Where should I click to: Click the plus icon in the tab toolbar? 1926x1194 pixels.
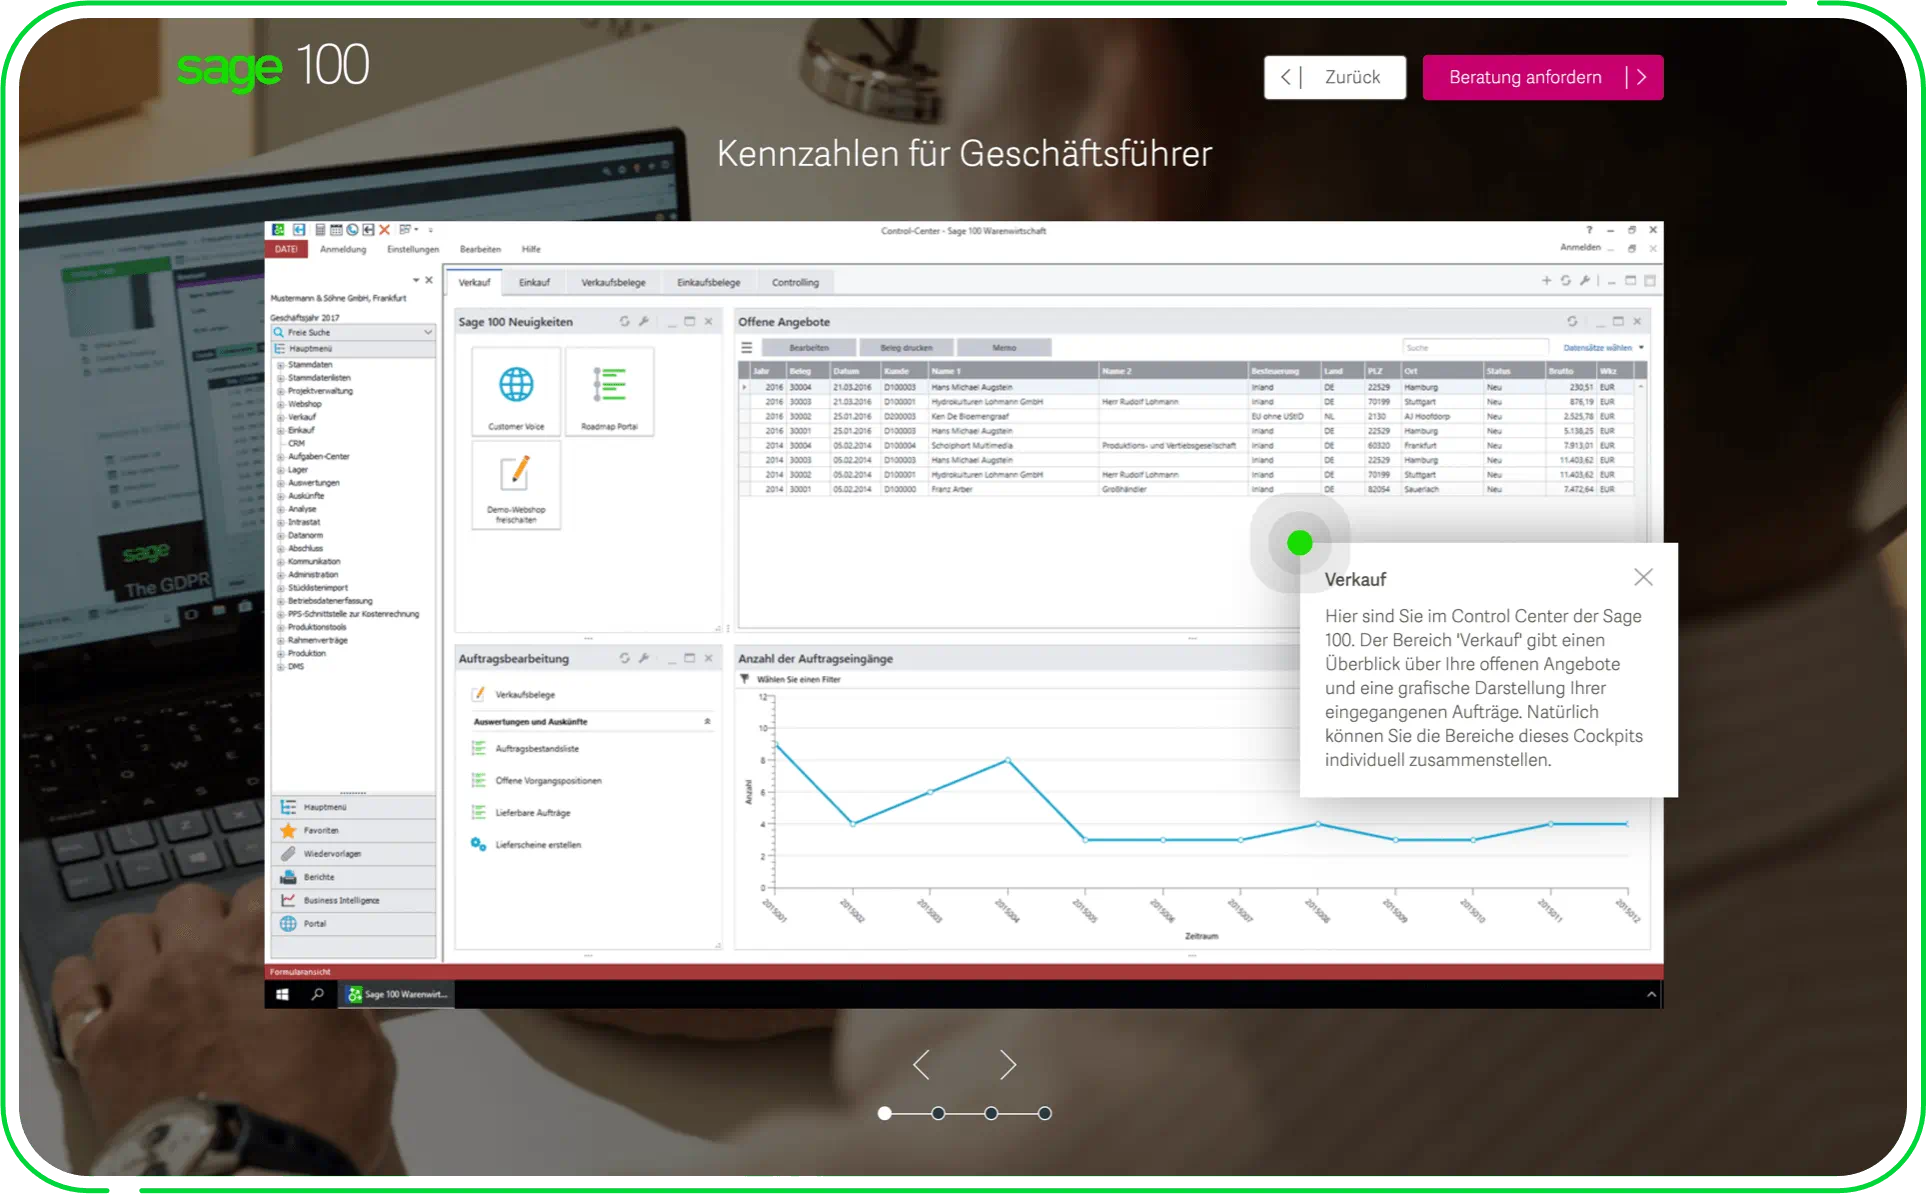tap(1546, 281)
